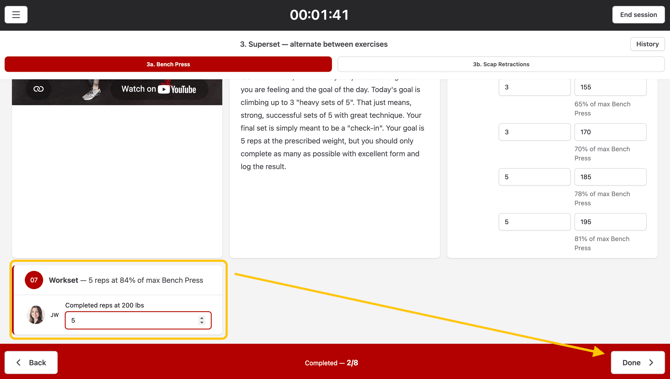Screen dimensions: 670x379
Task: Go Back to previous step
Action: point(31,362)
